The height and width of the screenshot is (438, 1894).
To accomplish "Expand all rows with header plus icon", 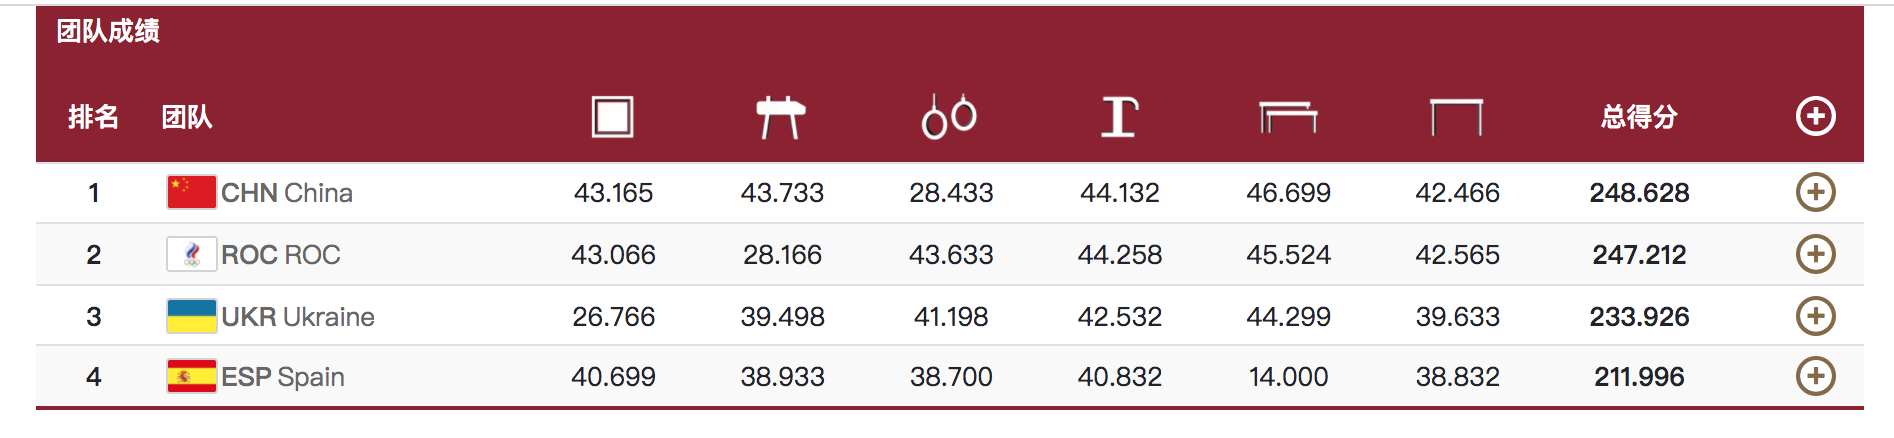I will [1815, 116].
